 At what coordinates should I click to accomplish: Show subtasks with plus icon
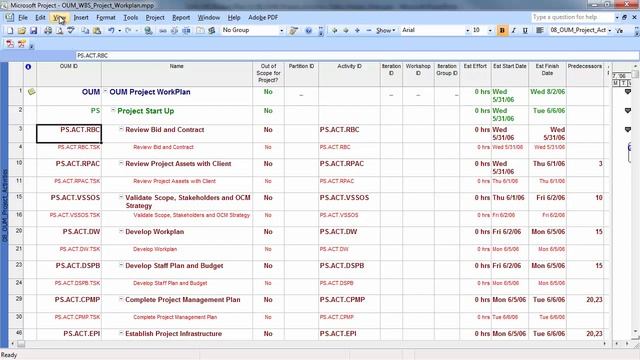pos(357,31)
